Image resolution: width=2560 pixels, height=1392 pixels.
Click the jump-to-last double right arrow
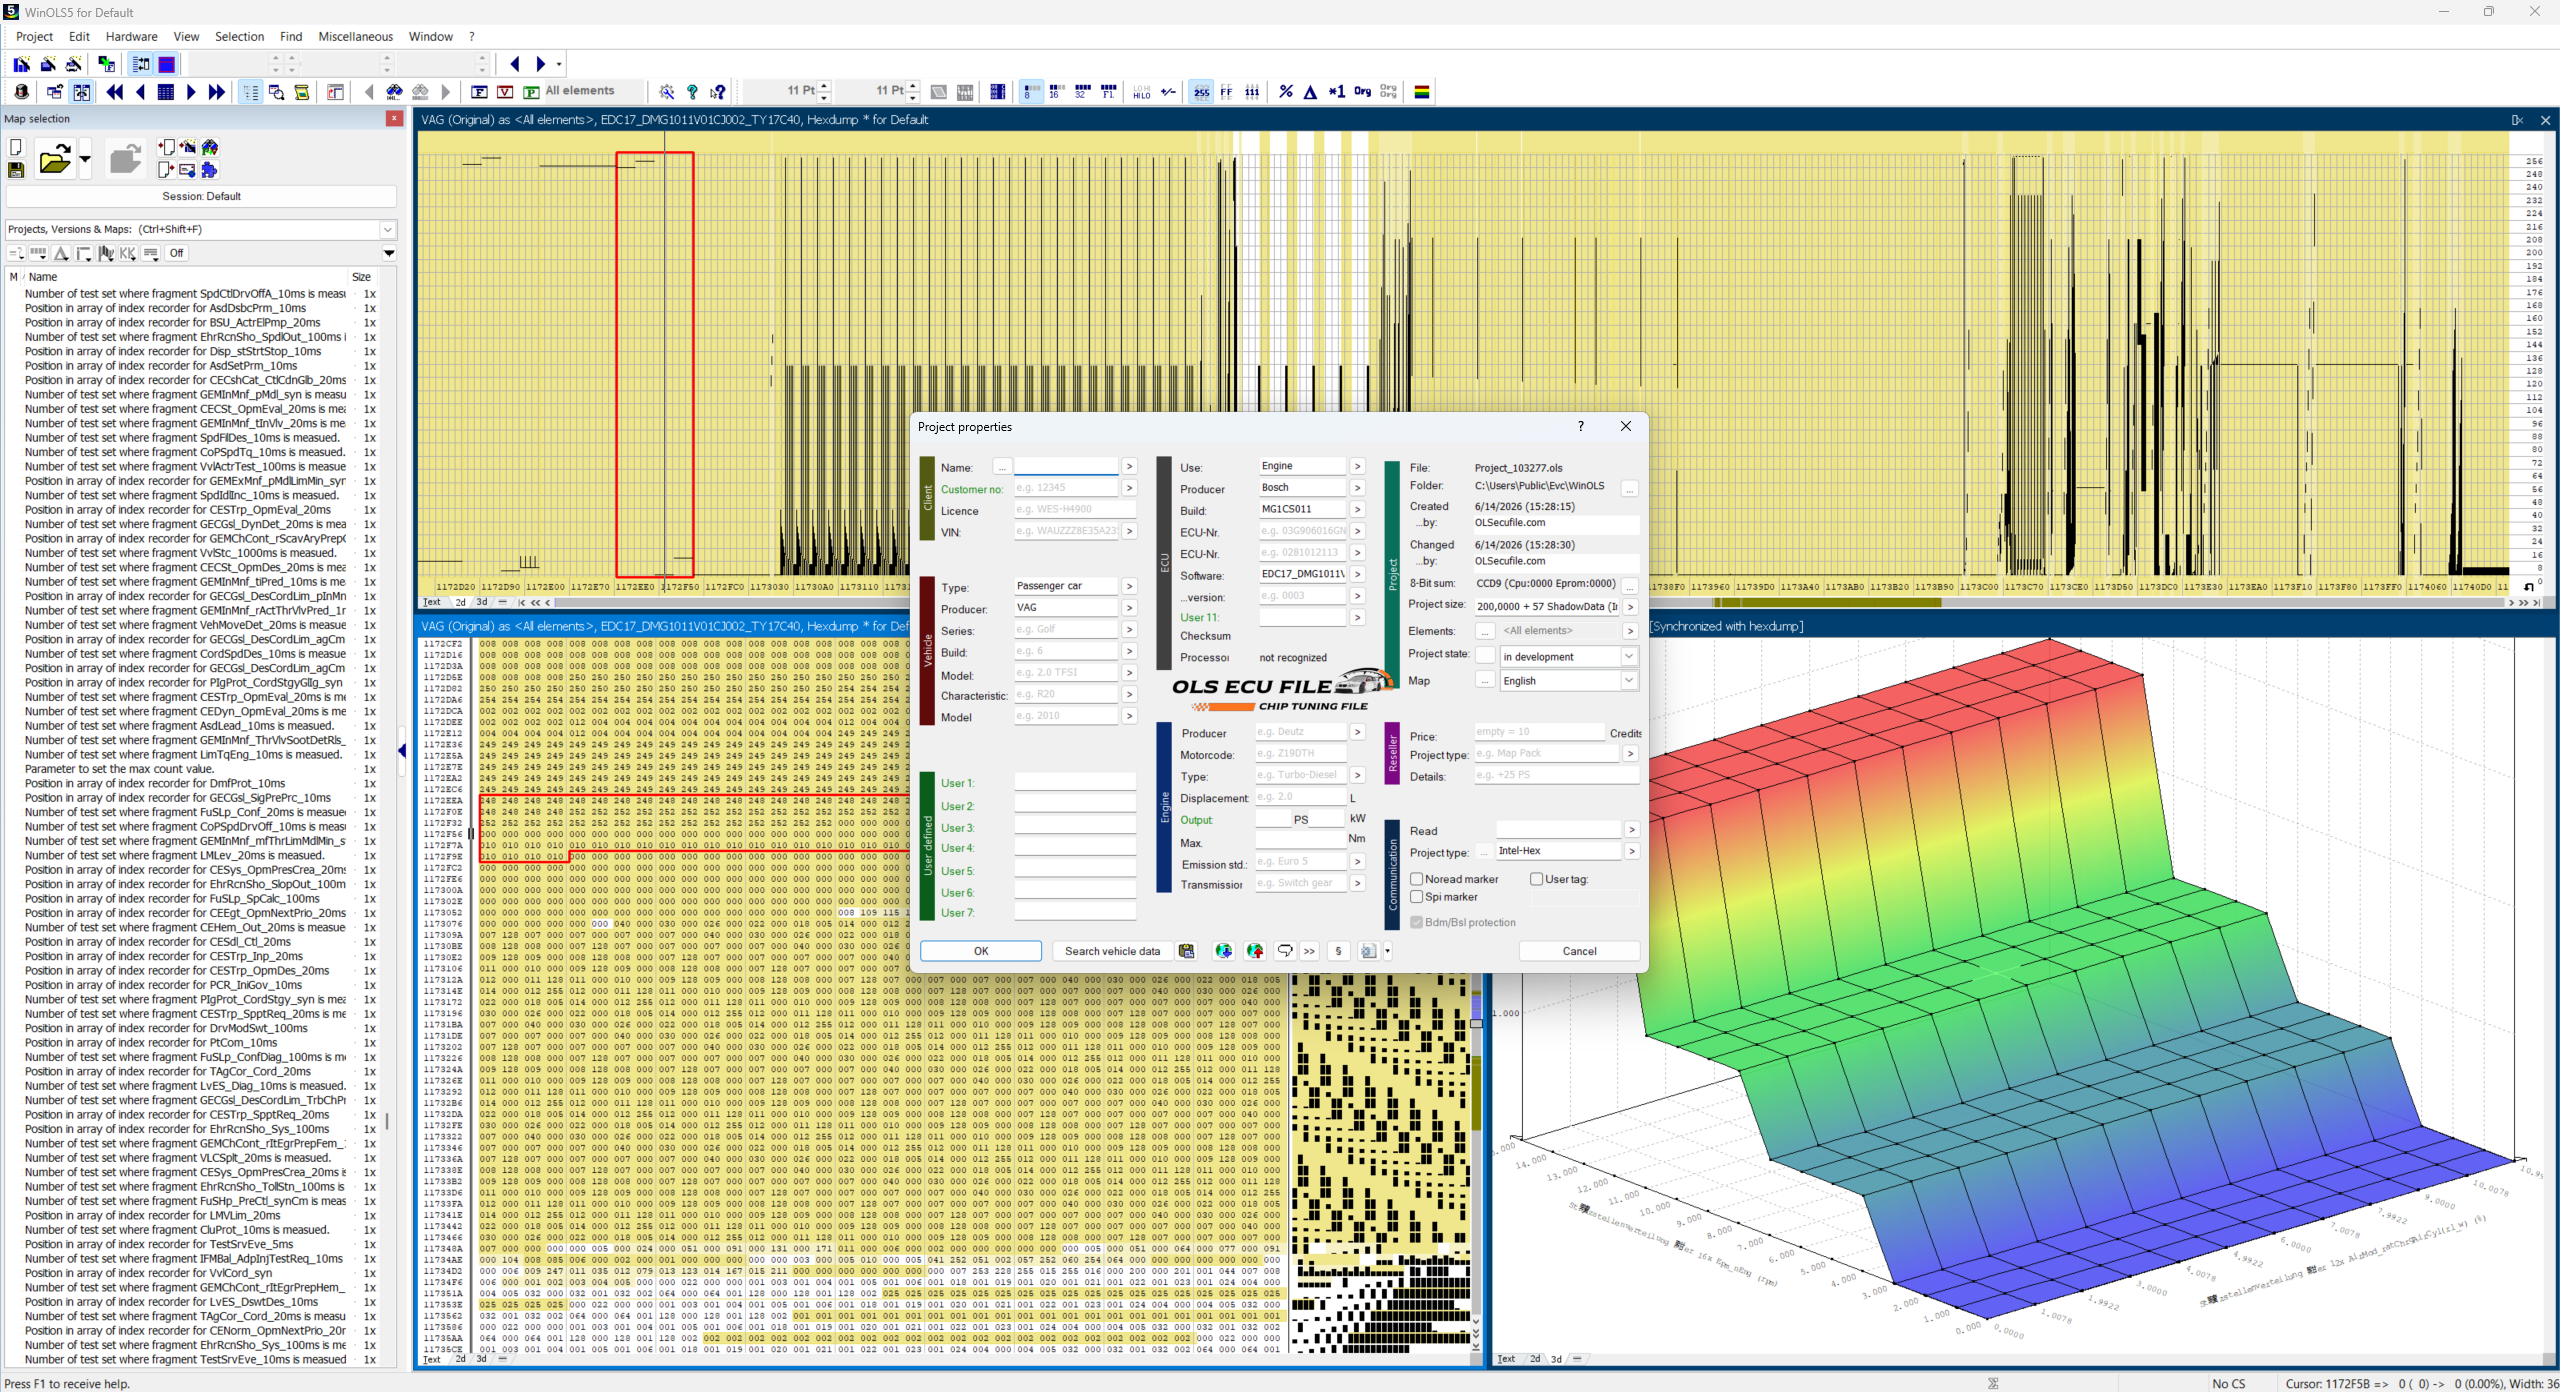(216, 92)
